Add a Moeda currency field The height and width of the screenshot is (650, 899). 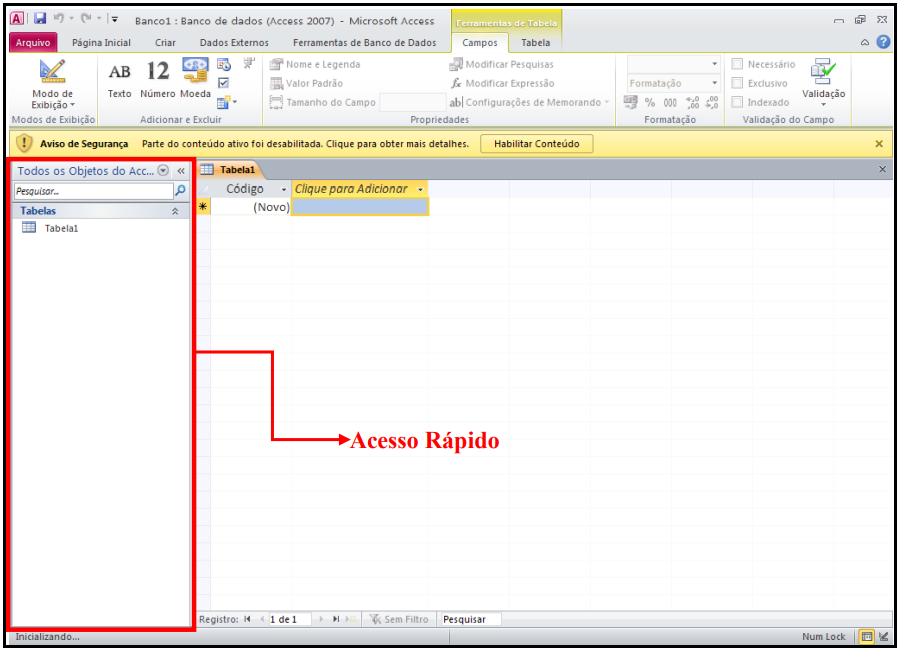195,80
